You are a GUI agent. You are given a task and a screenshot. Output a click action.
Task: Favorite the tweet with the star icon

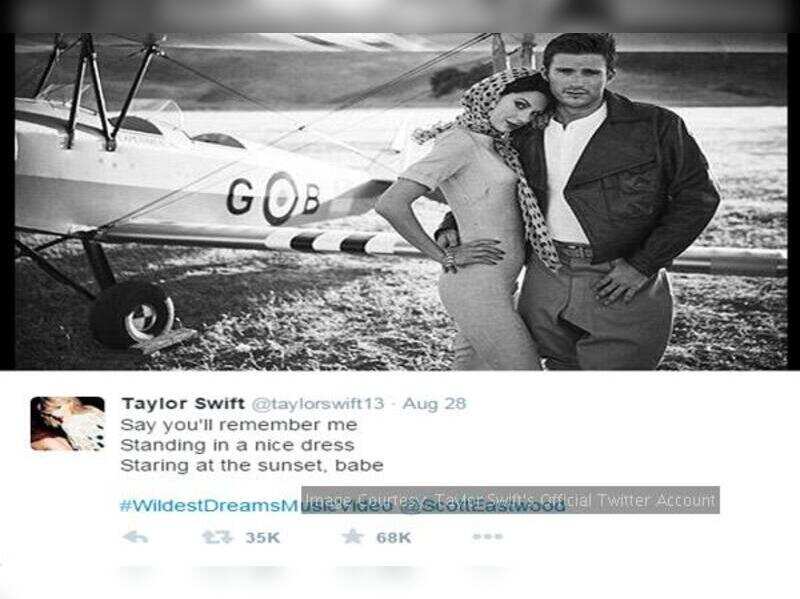[352, 536]
